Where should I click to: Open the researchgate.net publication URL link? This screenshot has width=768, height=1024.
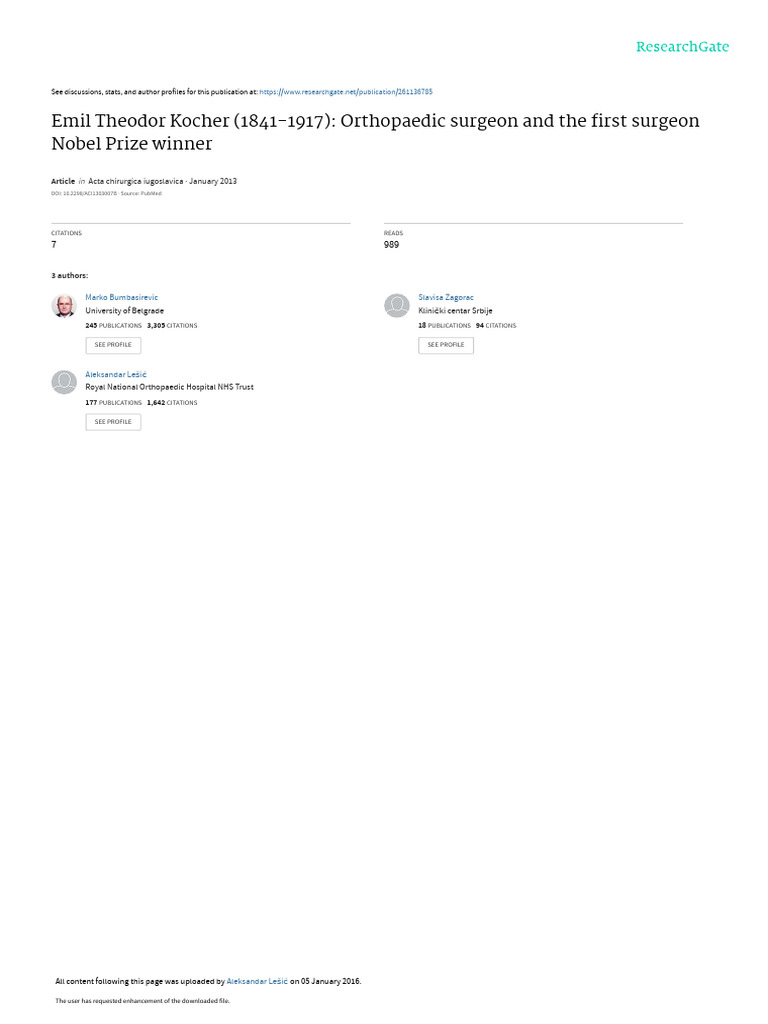tap(346, 92)
